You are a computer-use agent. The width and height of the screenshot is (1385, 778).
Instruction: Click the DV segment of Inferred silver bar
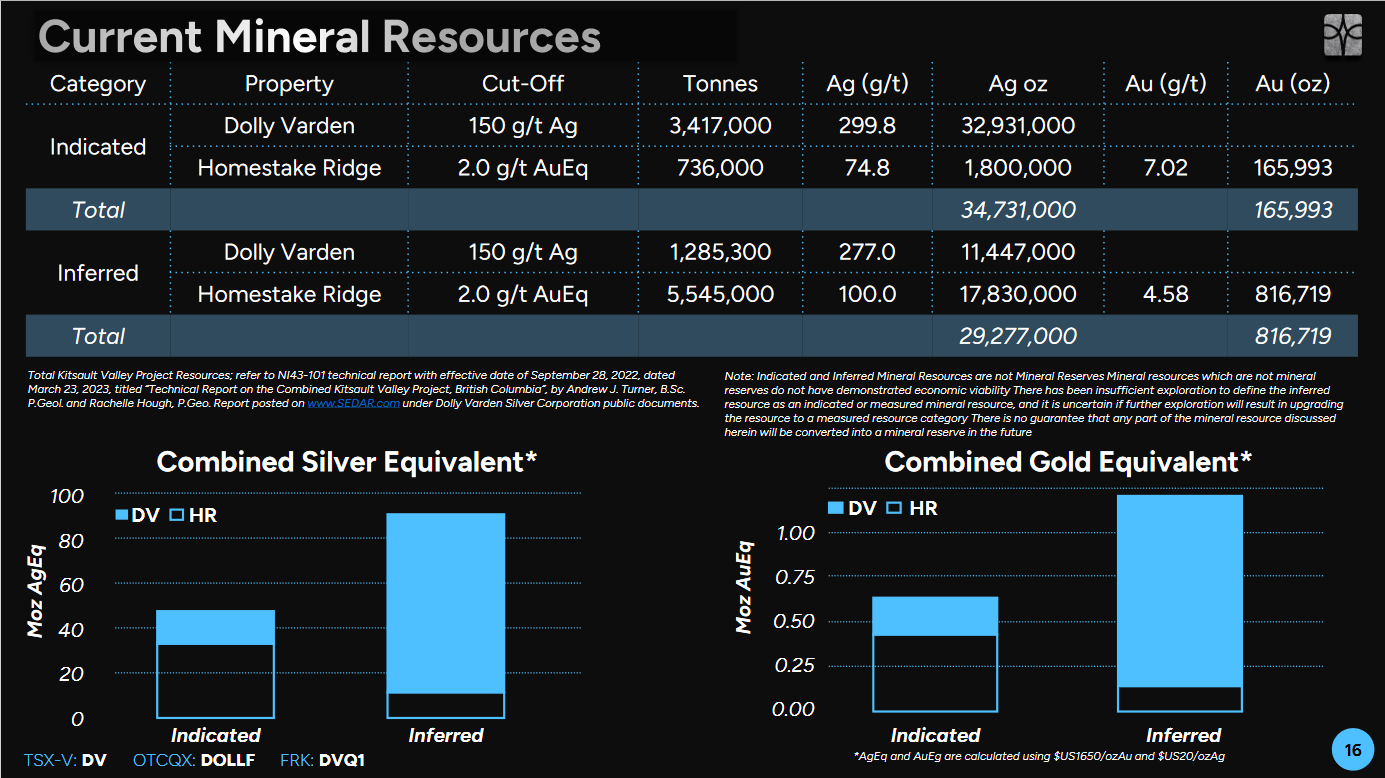click(446, 603)
